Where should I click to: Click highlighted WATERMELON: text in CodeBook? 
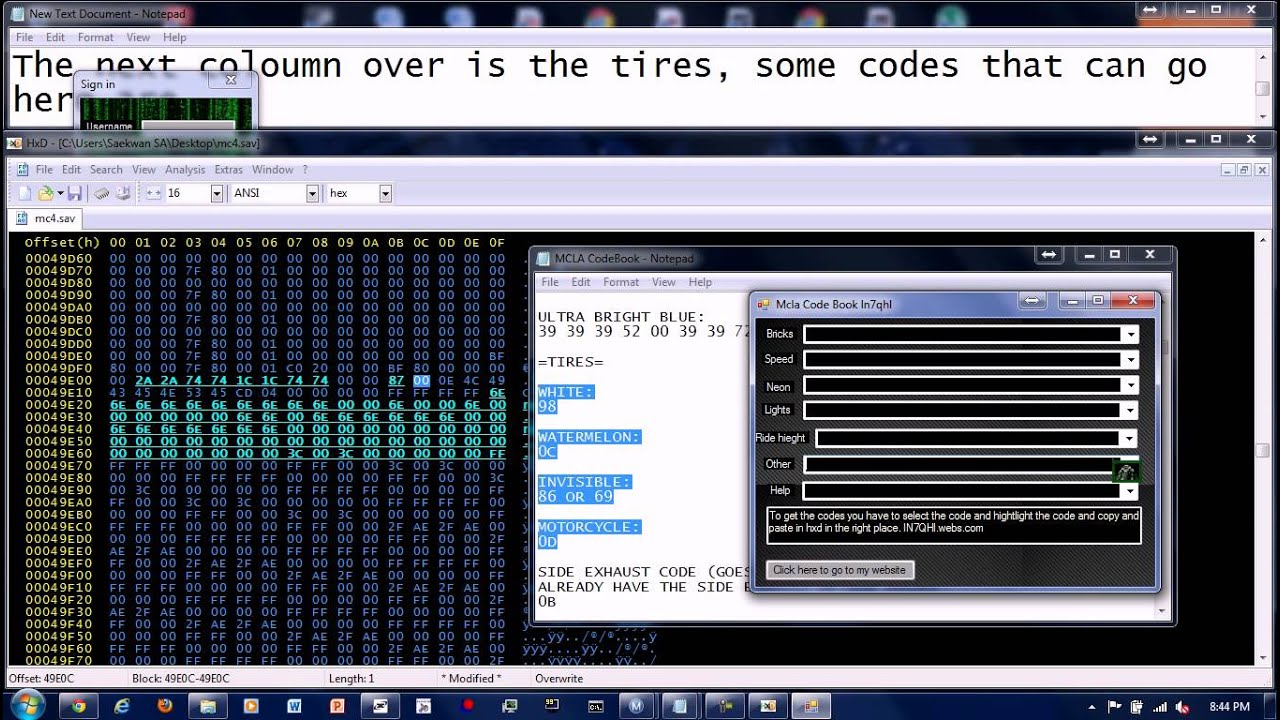(588, 437)
